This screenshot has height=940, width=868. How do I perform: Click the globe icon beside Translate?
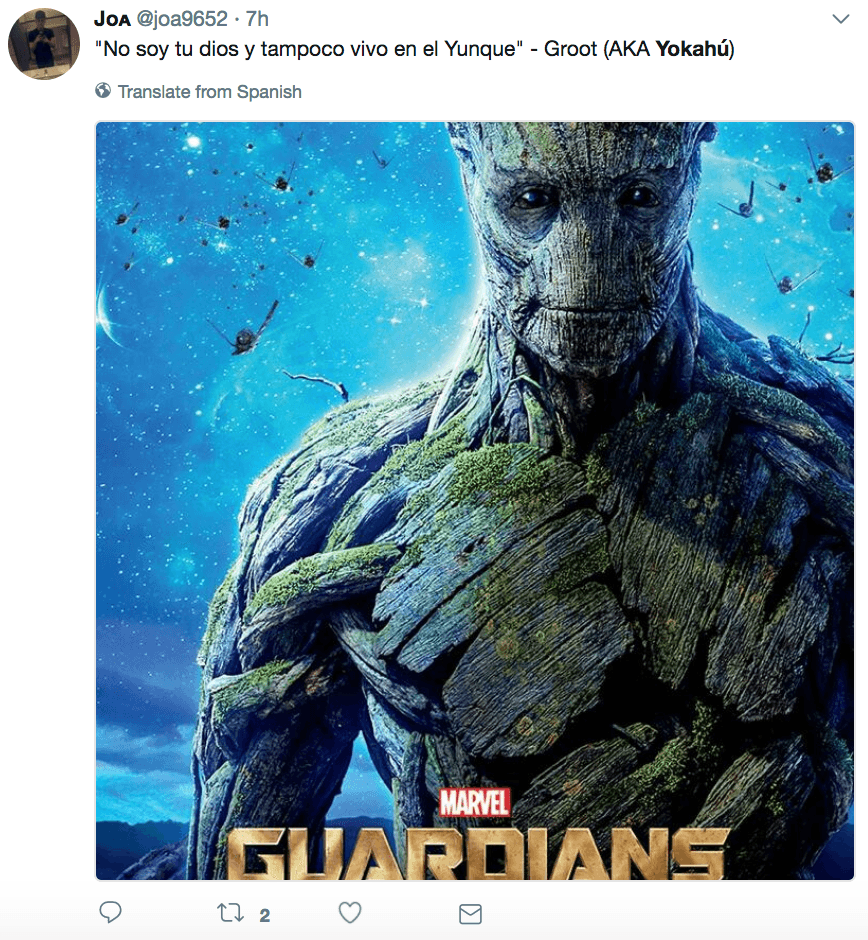[103, 91]
